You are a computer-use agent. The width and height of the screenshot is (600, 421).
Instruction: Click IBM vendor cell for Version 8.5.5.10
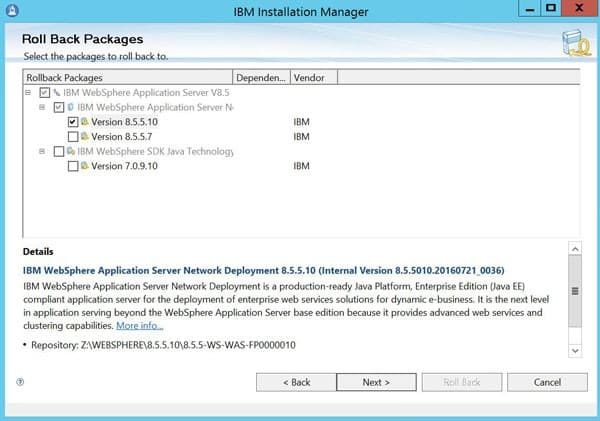tap(302, 122)
